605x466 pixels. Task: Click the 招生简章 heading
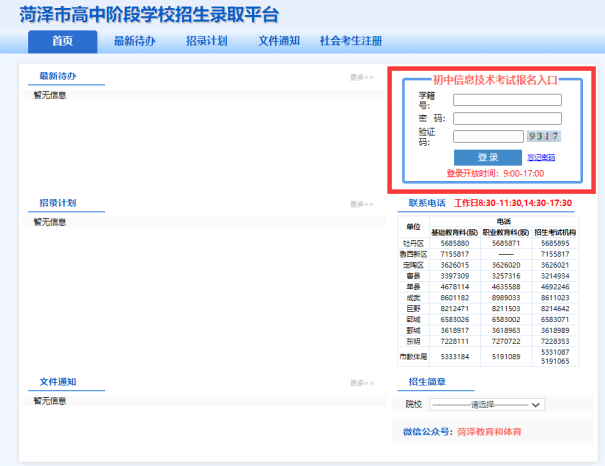(x=427, y=382)
